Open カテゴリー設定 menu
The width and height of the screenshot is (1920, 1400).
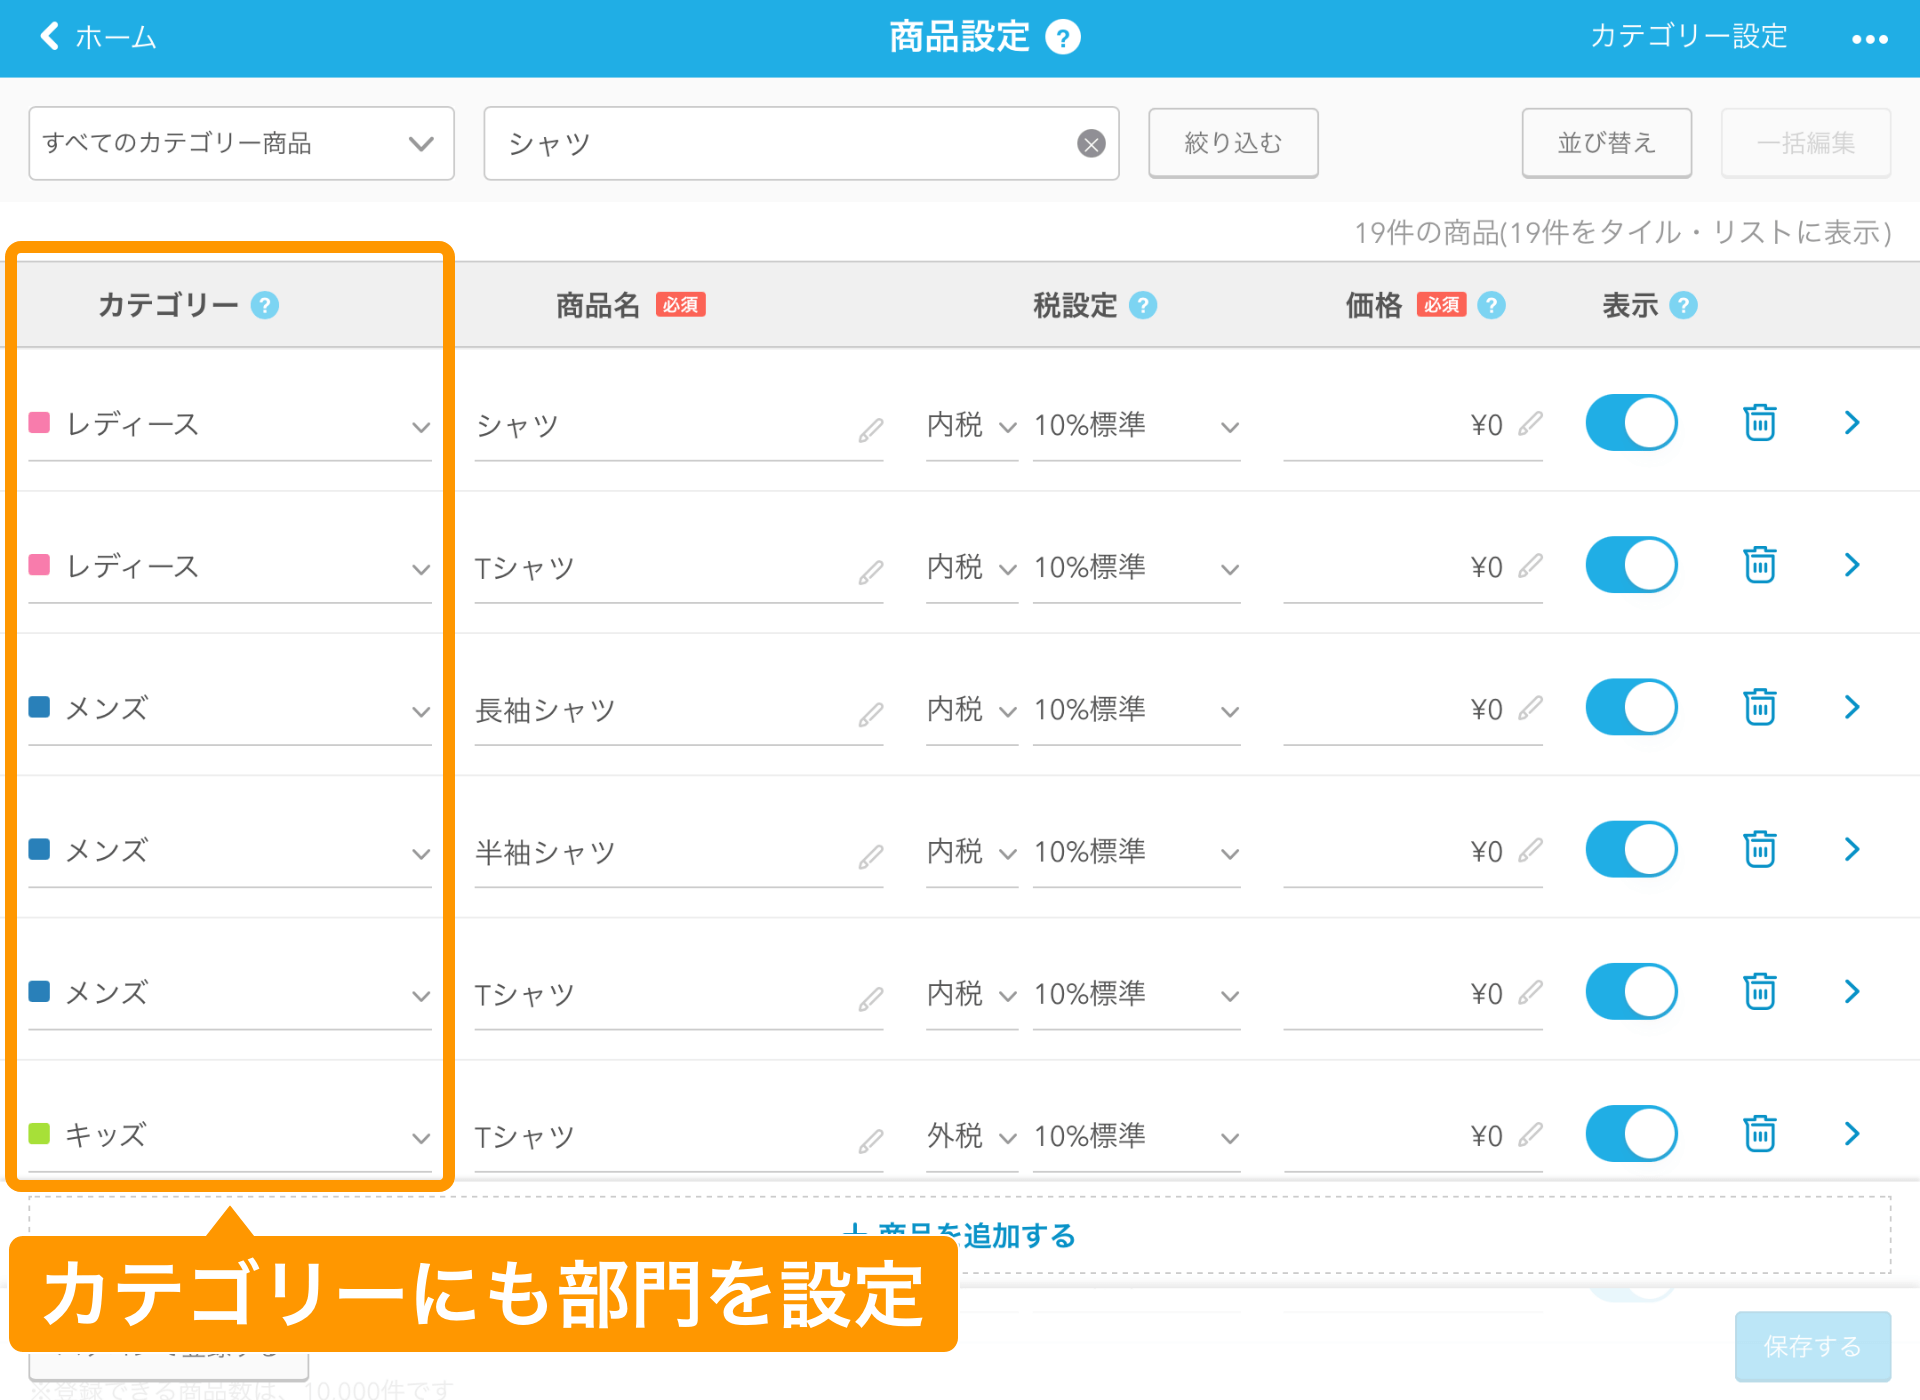[x=1686, y=39]
